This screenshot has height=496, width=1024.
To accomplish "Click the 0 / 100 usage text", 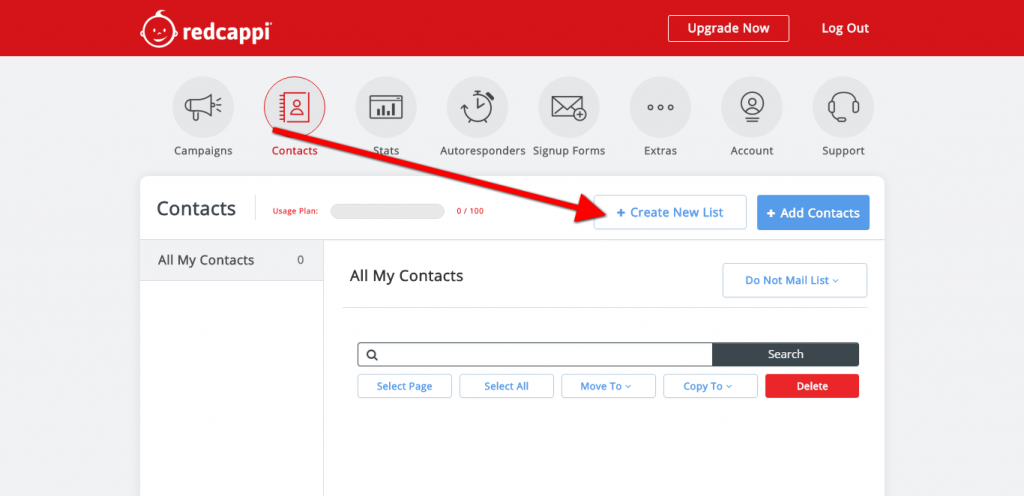I will point(470,211).
